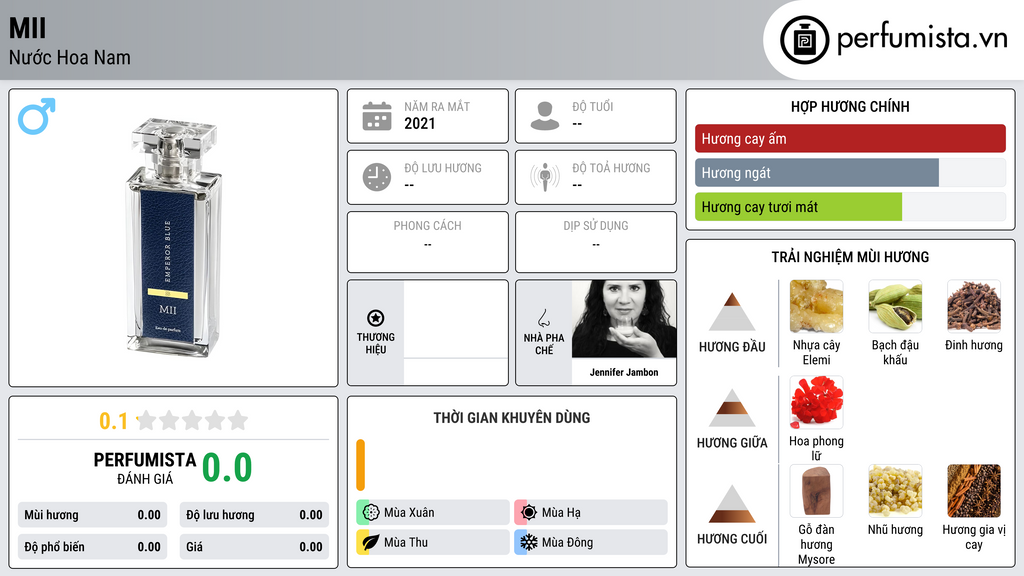Click the five-star rating row
The width and height of the screenshot is (1024, 576).
[192, 421]
